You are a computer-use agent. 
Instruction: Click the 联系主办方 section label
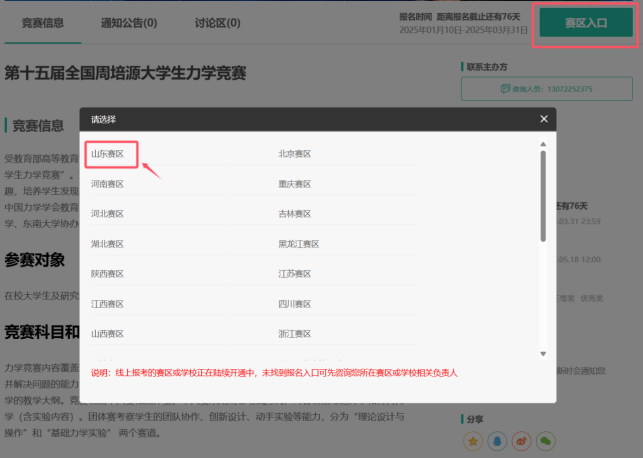coord(487,67)
